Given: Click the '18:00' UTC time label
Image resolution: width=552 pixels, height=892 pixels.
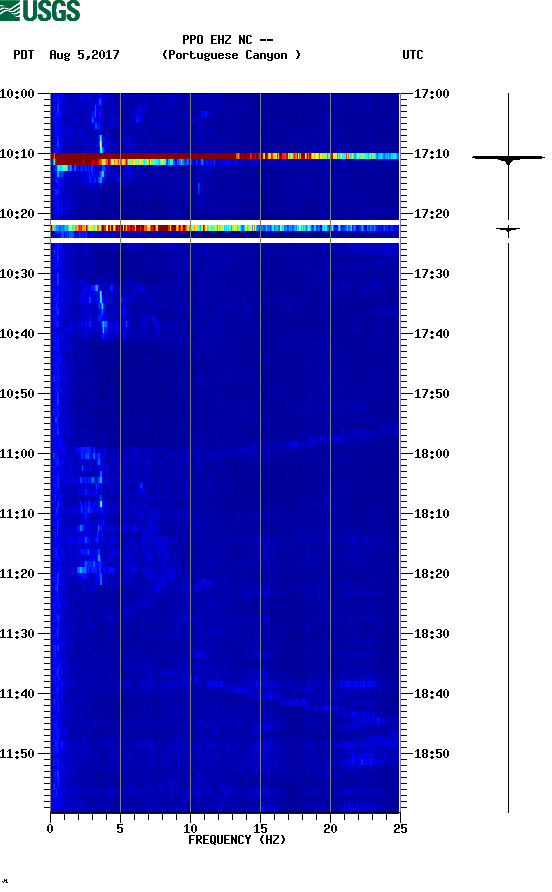Looking at the screenshot, I should (x=431, y=454).
